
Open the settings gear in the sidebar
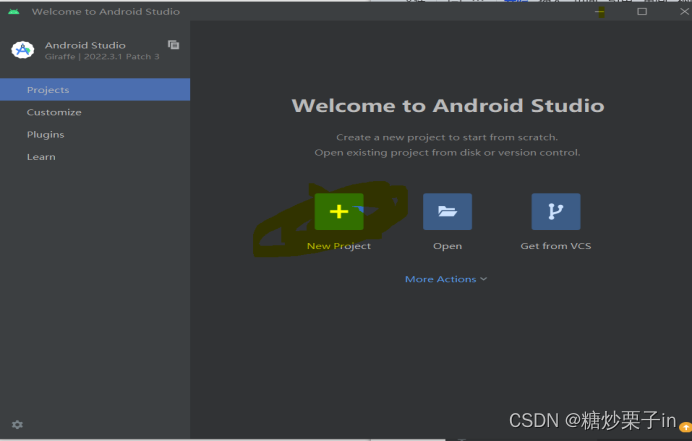(x=17, y=424)
